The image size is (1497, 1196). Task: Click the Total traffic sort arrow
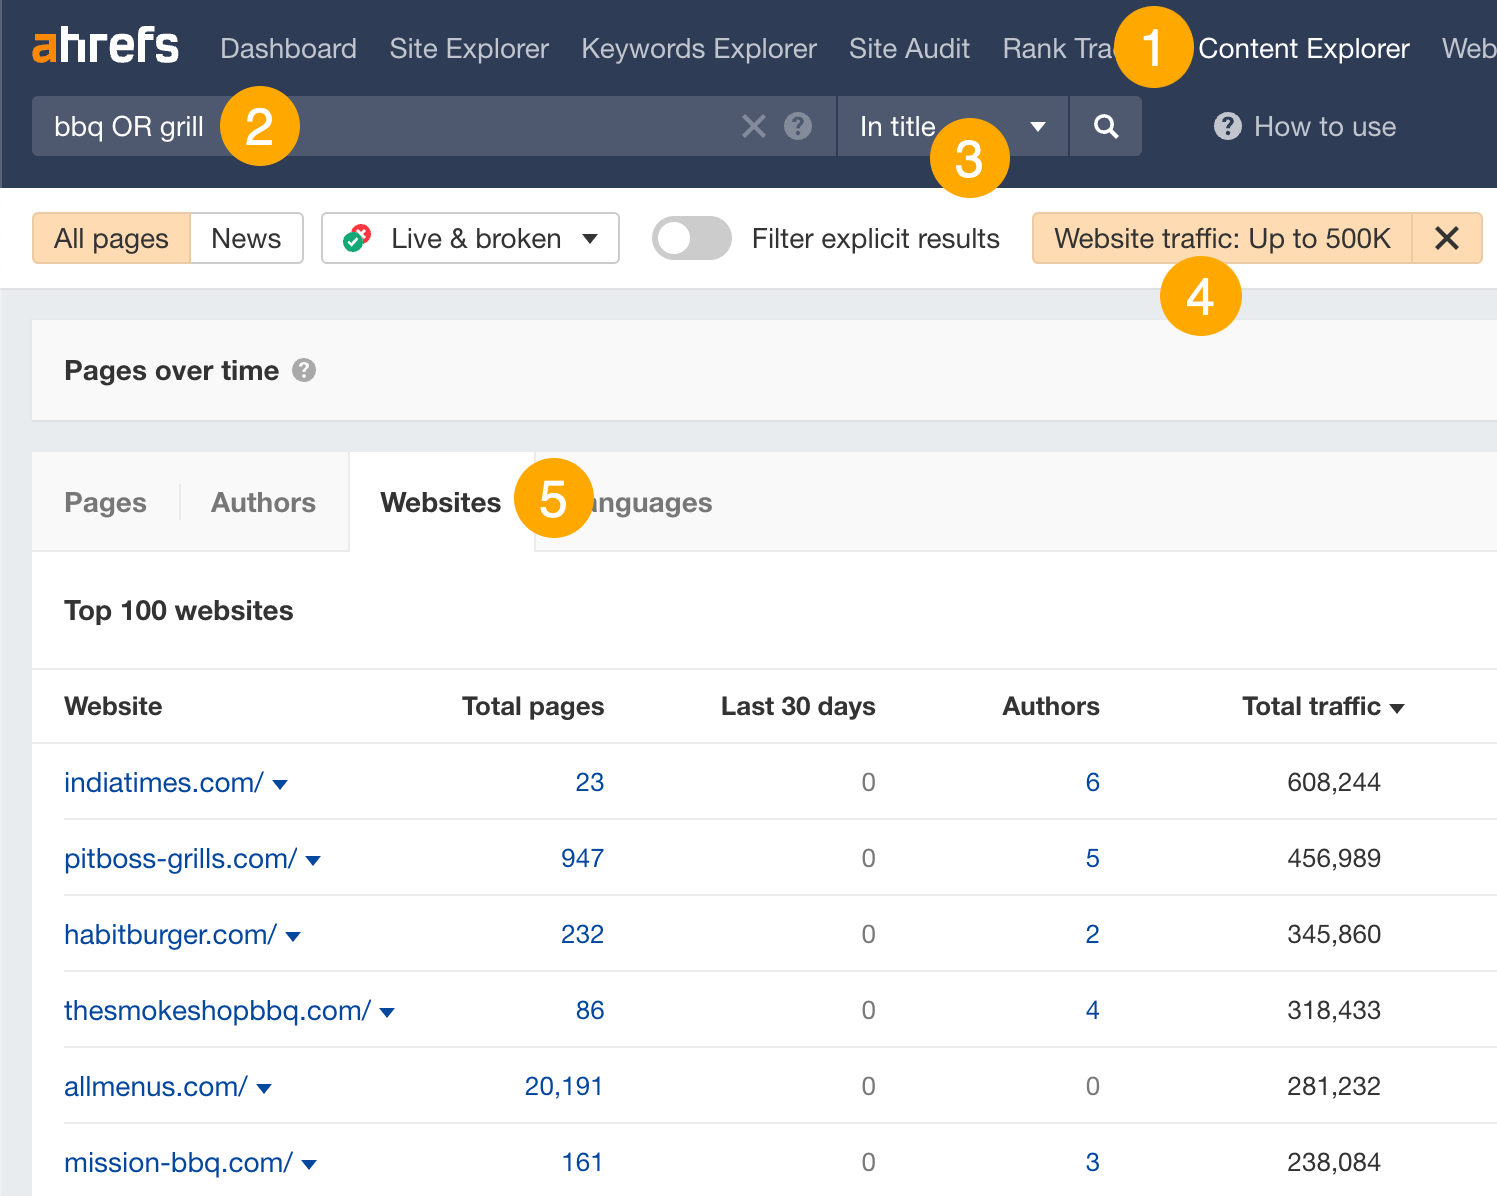point(1397,707)
